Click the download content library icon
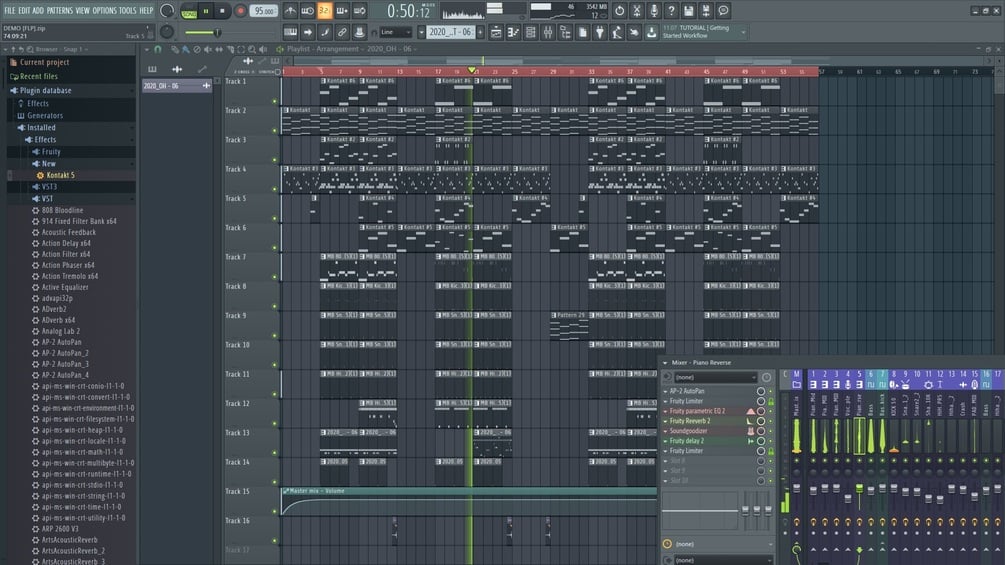1005x565 pixels. click(x=652, y=32)
